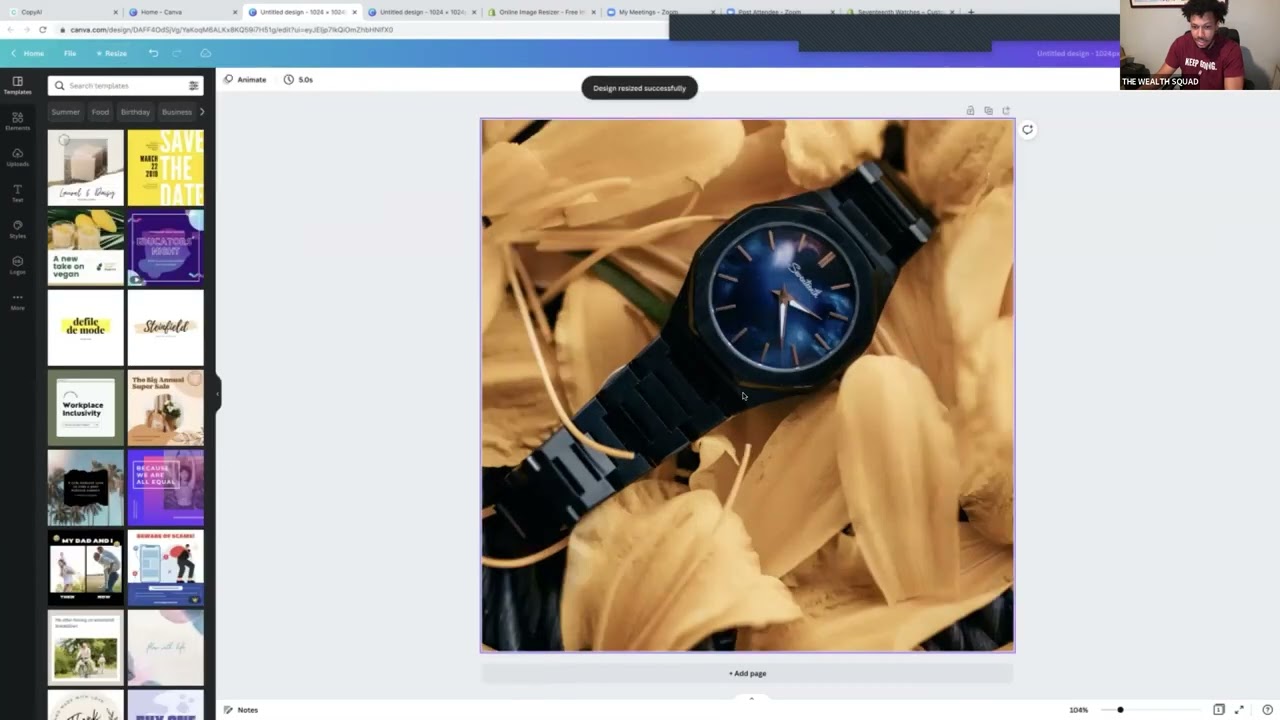Click the Add page button
Image resolution: width=1280 pixels, height=720 pixels.
(x=747, y=674)
